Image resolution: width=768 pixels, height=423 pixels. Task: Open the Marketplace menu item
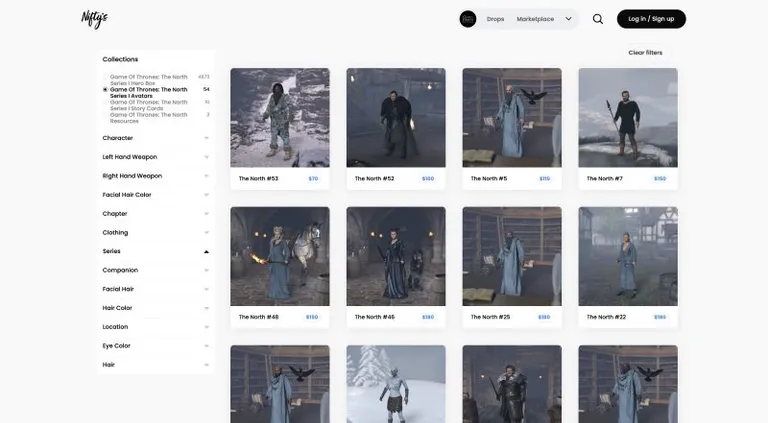pos(535,19)
